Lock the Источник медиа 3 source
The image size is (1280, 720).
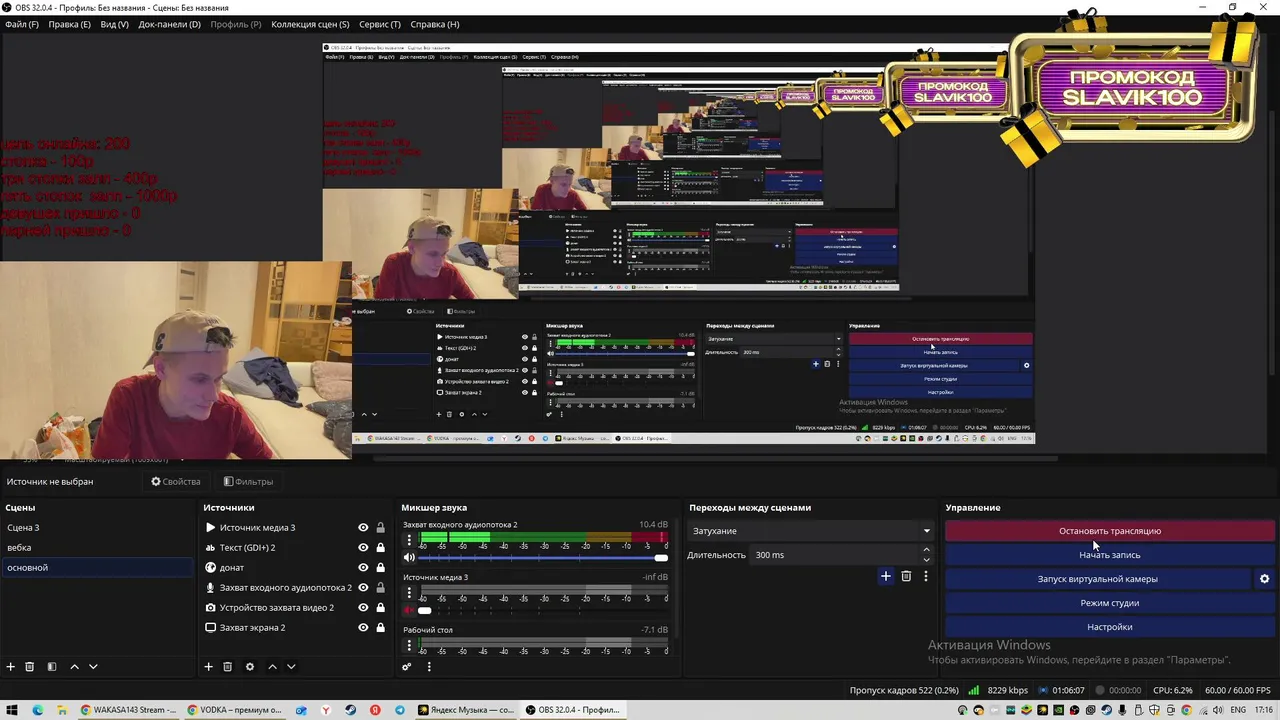(380, 528)
